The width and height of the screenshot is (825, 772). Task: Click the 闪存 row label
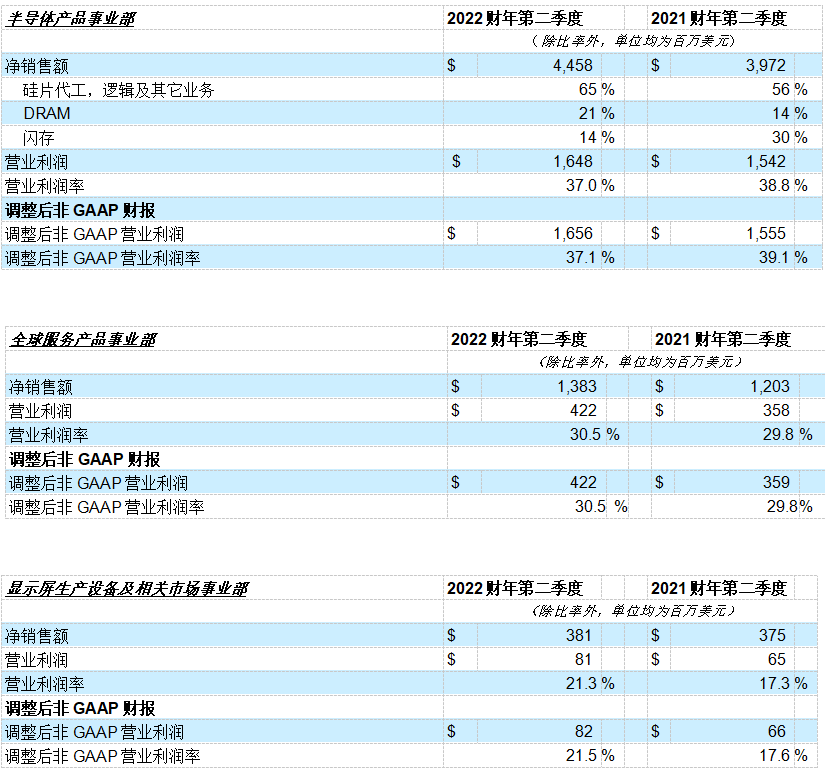point(38,138)
